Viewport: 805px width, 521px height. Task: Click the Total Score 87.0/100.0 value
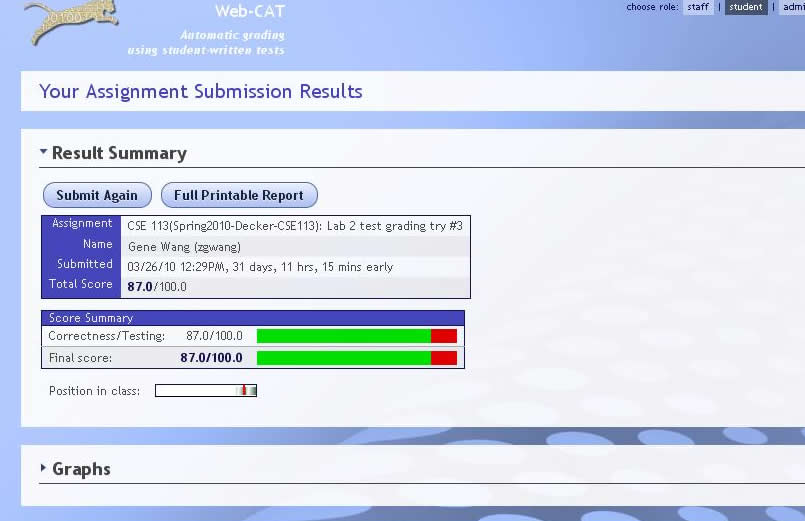pos(157,286)
